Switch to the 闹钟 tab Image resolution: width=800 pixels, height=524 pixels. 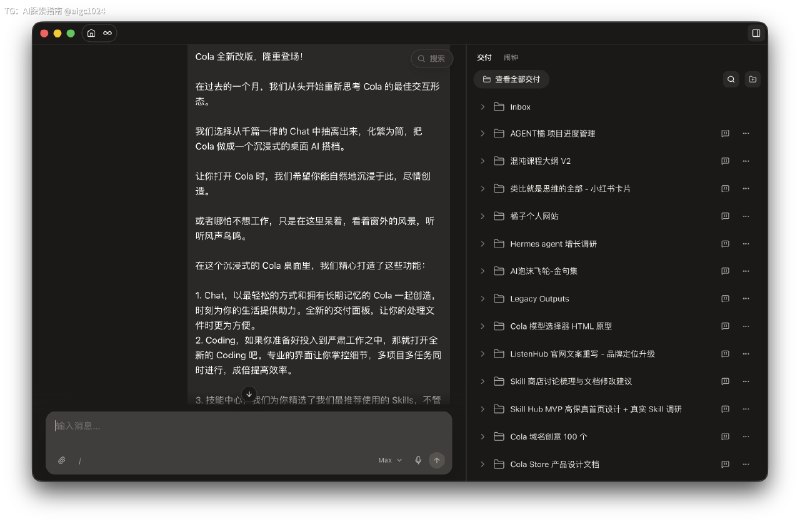[x=511, y=58]
